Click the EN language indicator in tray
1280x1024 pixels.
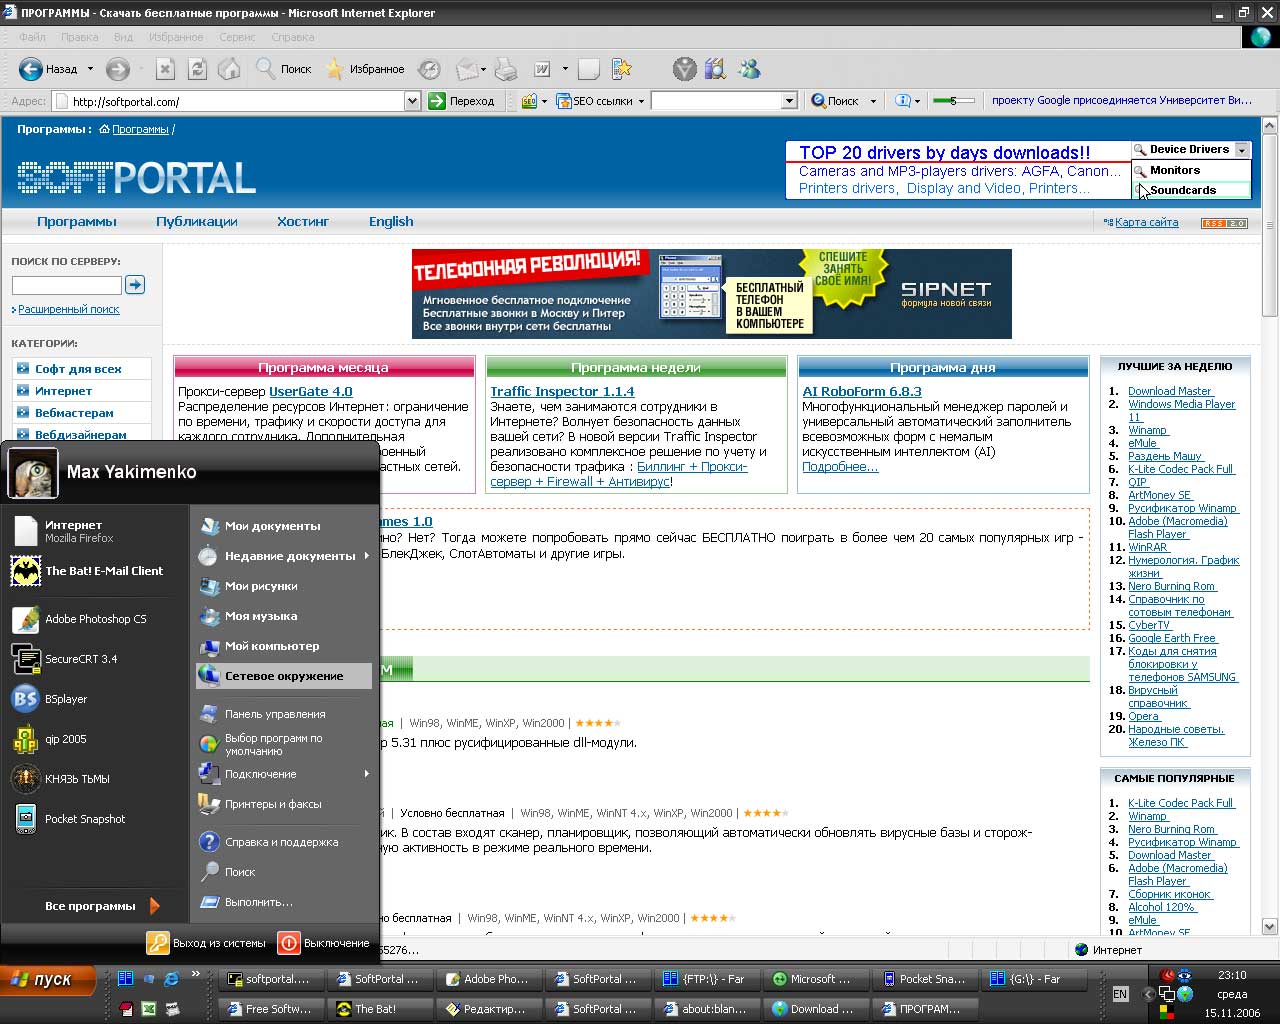[x=1120, y=994]
